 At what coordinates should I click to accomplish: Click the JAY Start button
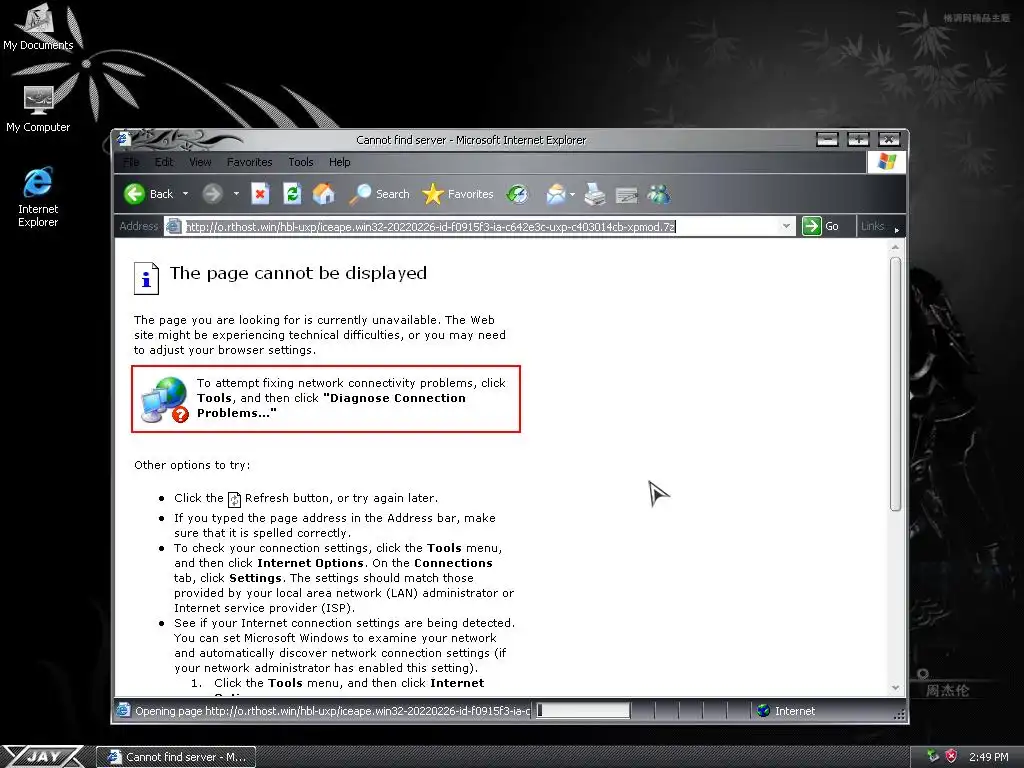pyautogui.click(x=43, y=756)
